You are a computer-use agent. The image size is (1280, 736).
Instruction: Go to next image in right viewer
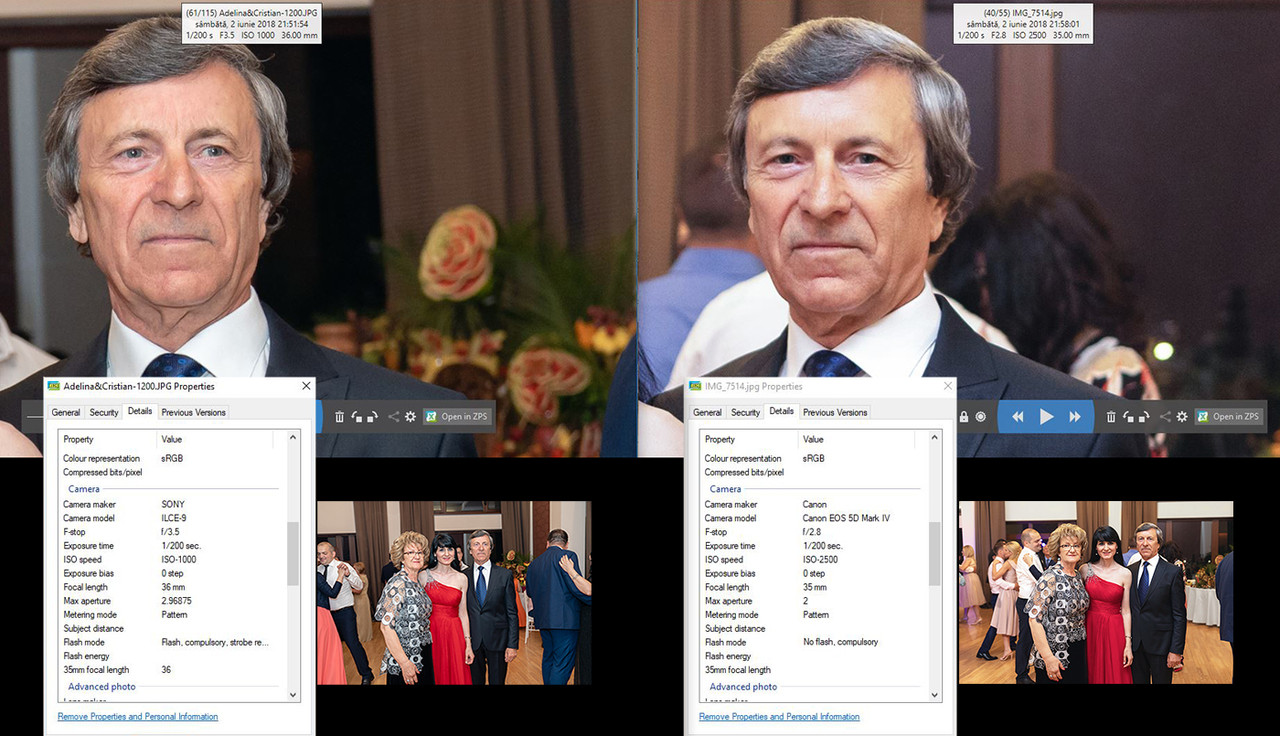(x=1075, y=417)
